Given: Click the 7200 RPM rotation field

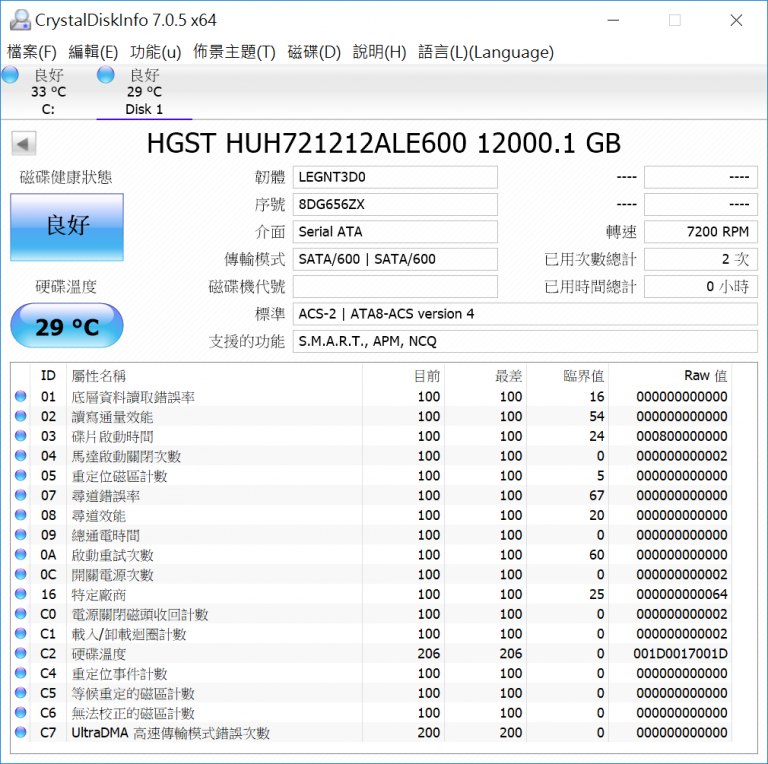Looking at the screenshot, I should pos(701,232).
